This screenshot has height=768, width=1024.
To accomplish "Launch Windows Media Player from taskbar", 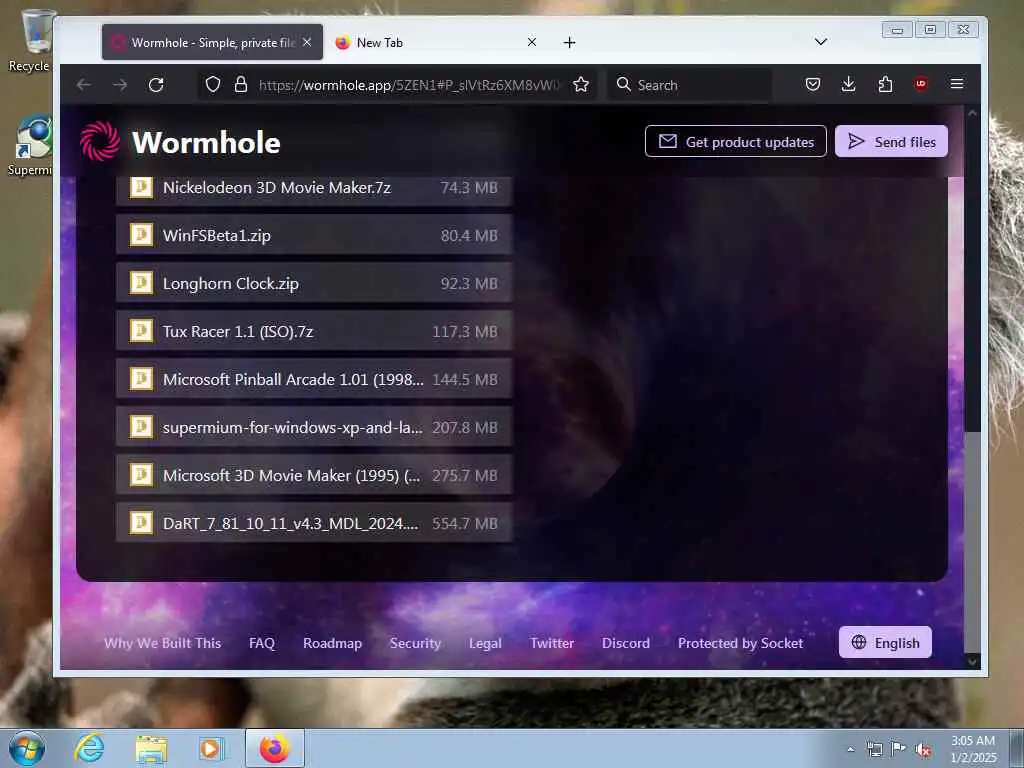I will (x=211, y=749).
